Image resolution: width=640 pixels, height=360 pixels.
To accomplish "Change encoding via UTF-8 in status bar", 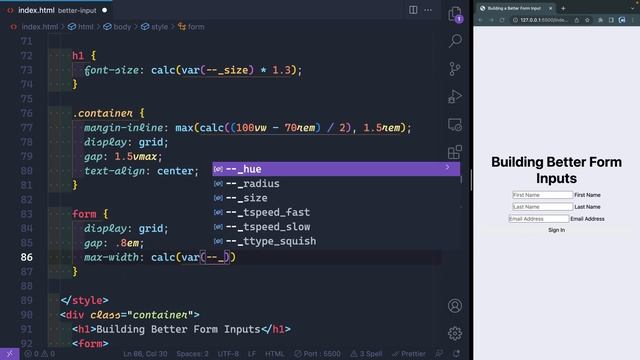I will tap(228, 354).
